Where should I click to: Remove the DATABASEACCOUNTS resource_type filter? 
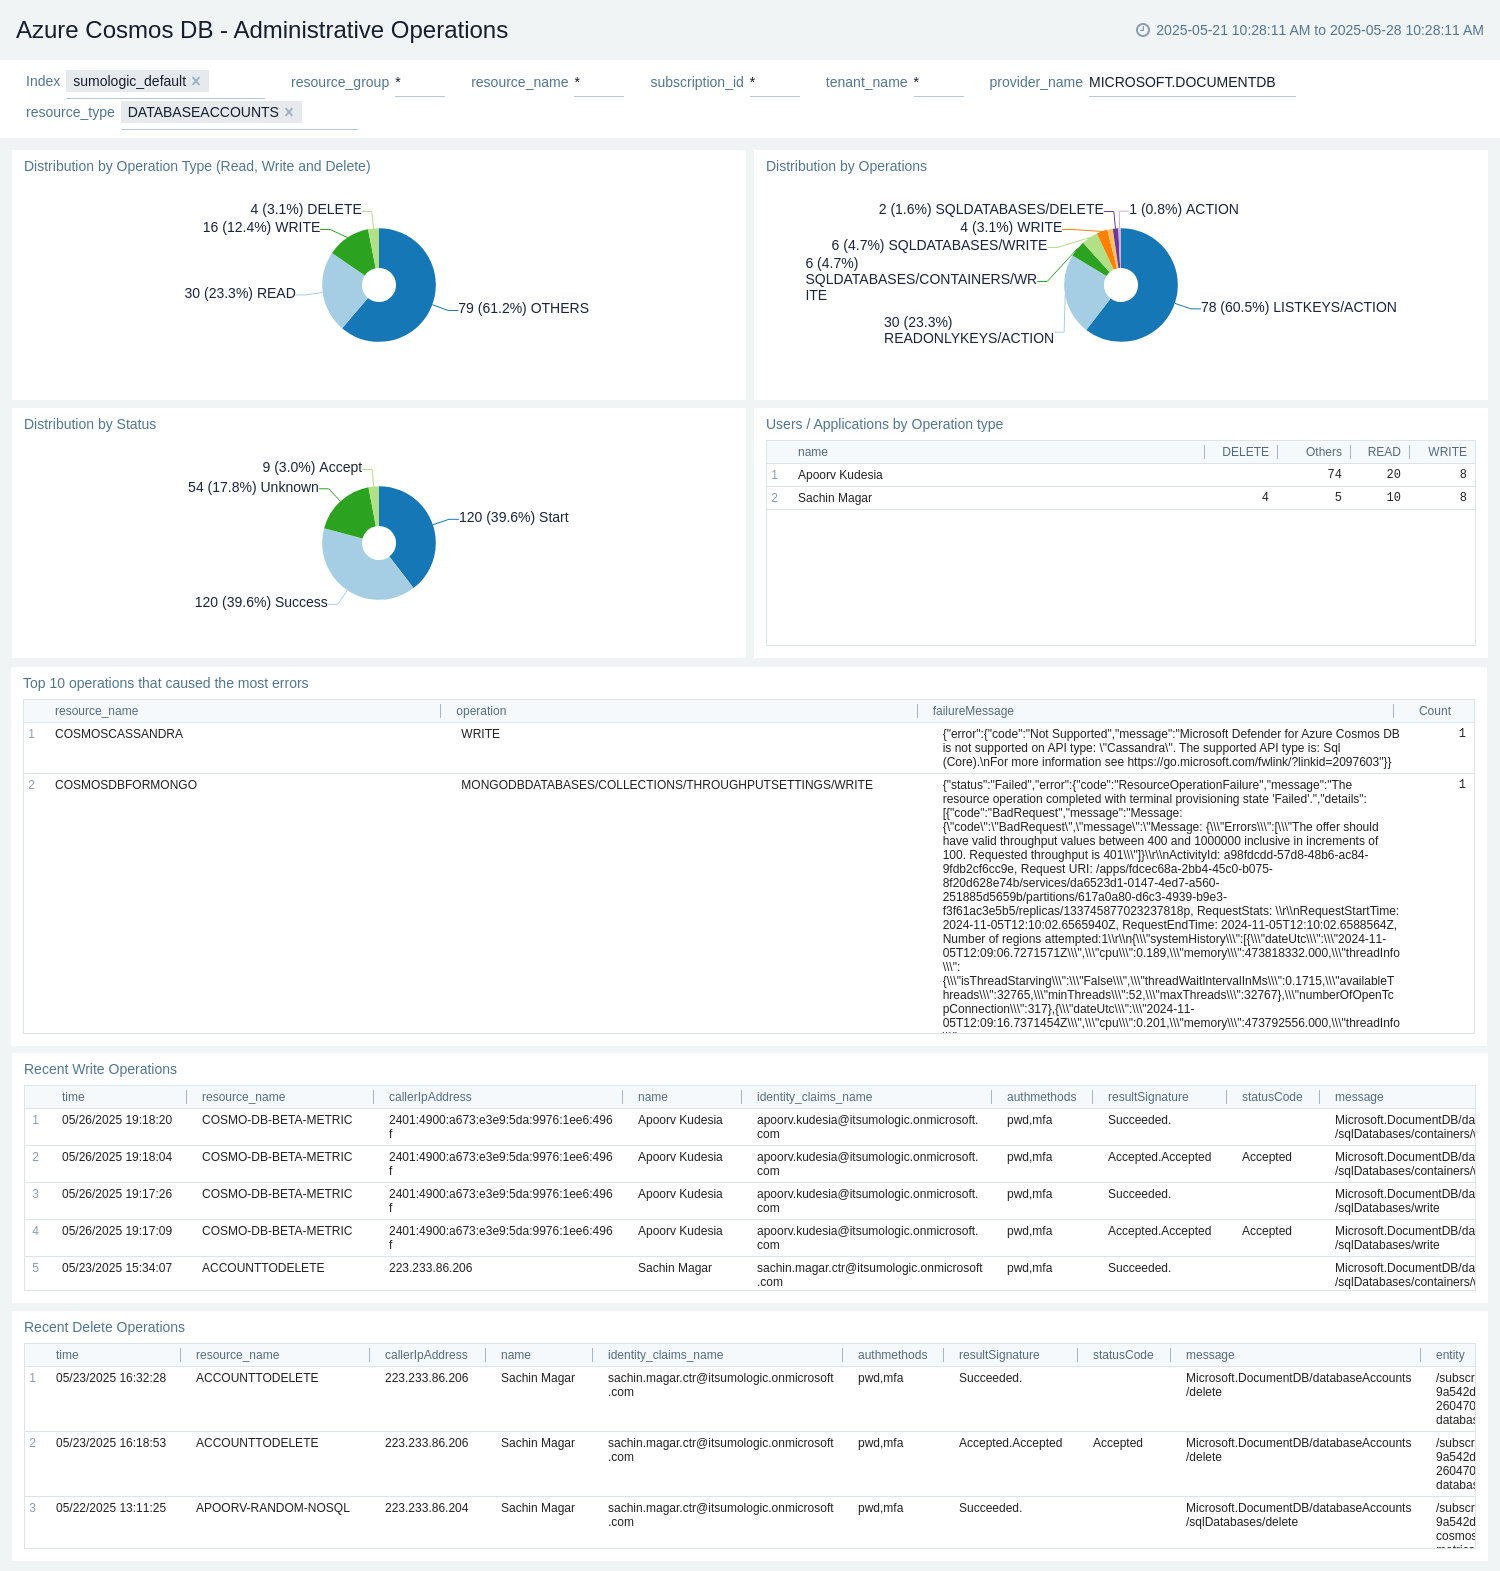coord(289,112)
